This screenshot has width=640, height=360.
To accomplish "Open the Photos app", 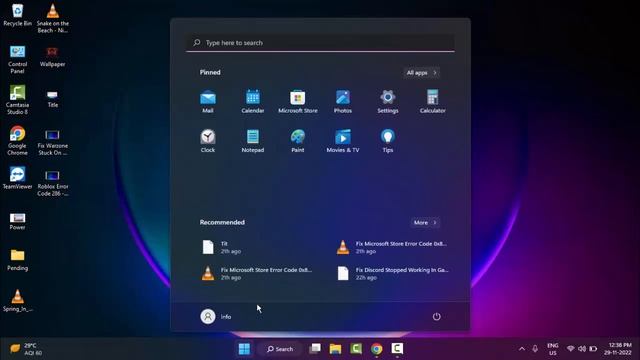I will point(343,101).
